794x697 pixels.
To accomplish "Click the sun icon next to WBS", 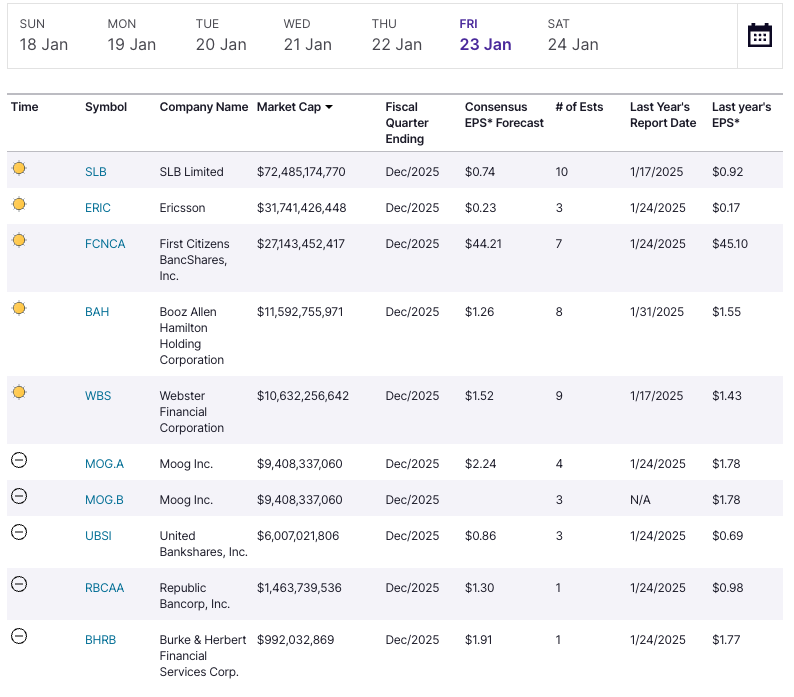I will click(19, 393).
